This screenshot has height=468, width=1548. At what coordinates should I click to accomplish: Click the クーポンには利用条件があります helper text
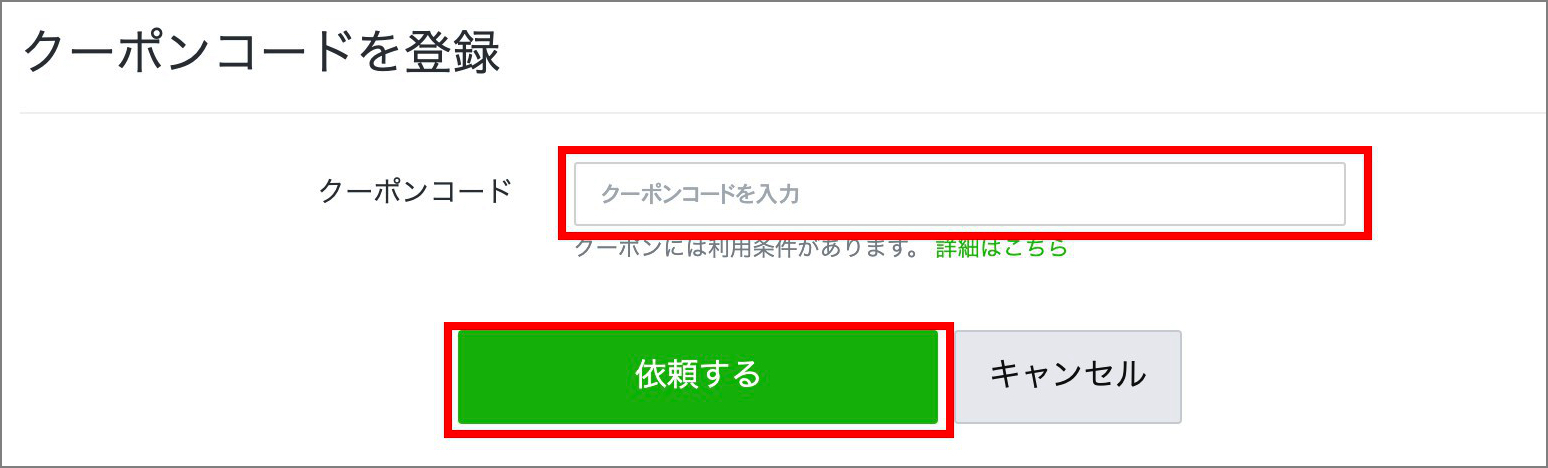point(746,248)
